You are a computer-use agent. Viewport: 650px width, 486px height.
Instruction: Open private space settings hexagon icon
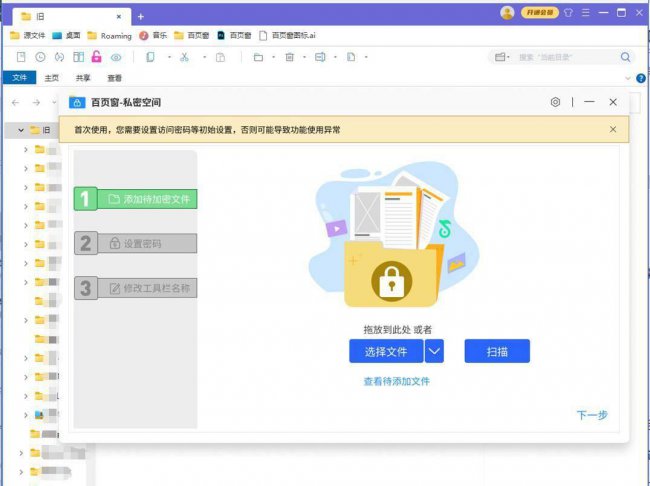(x=555, y=102)
